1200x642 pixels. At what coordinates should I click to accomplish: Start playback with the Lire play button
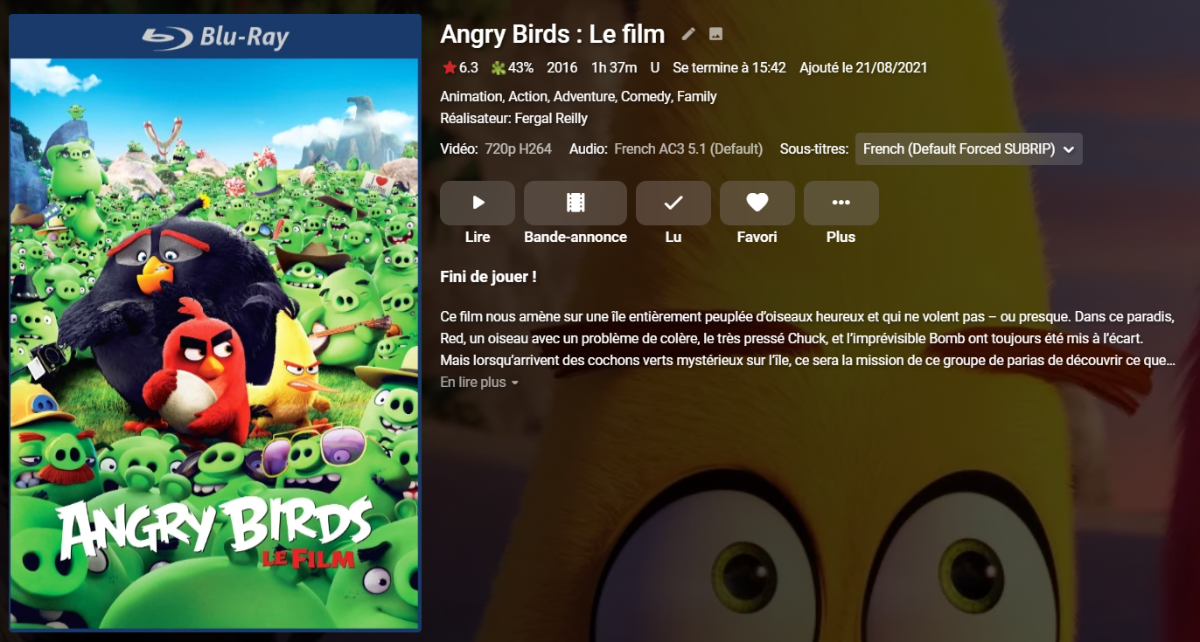coord(478,203)
